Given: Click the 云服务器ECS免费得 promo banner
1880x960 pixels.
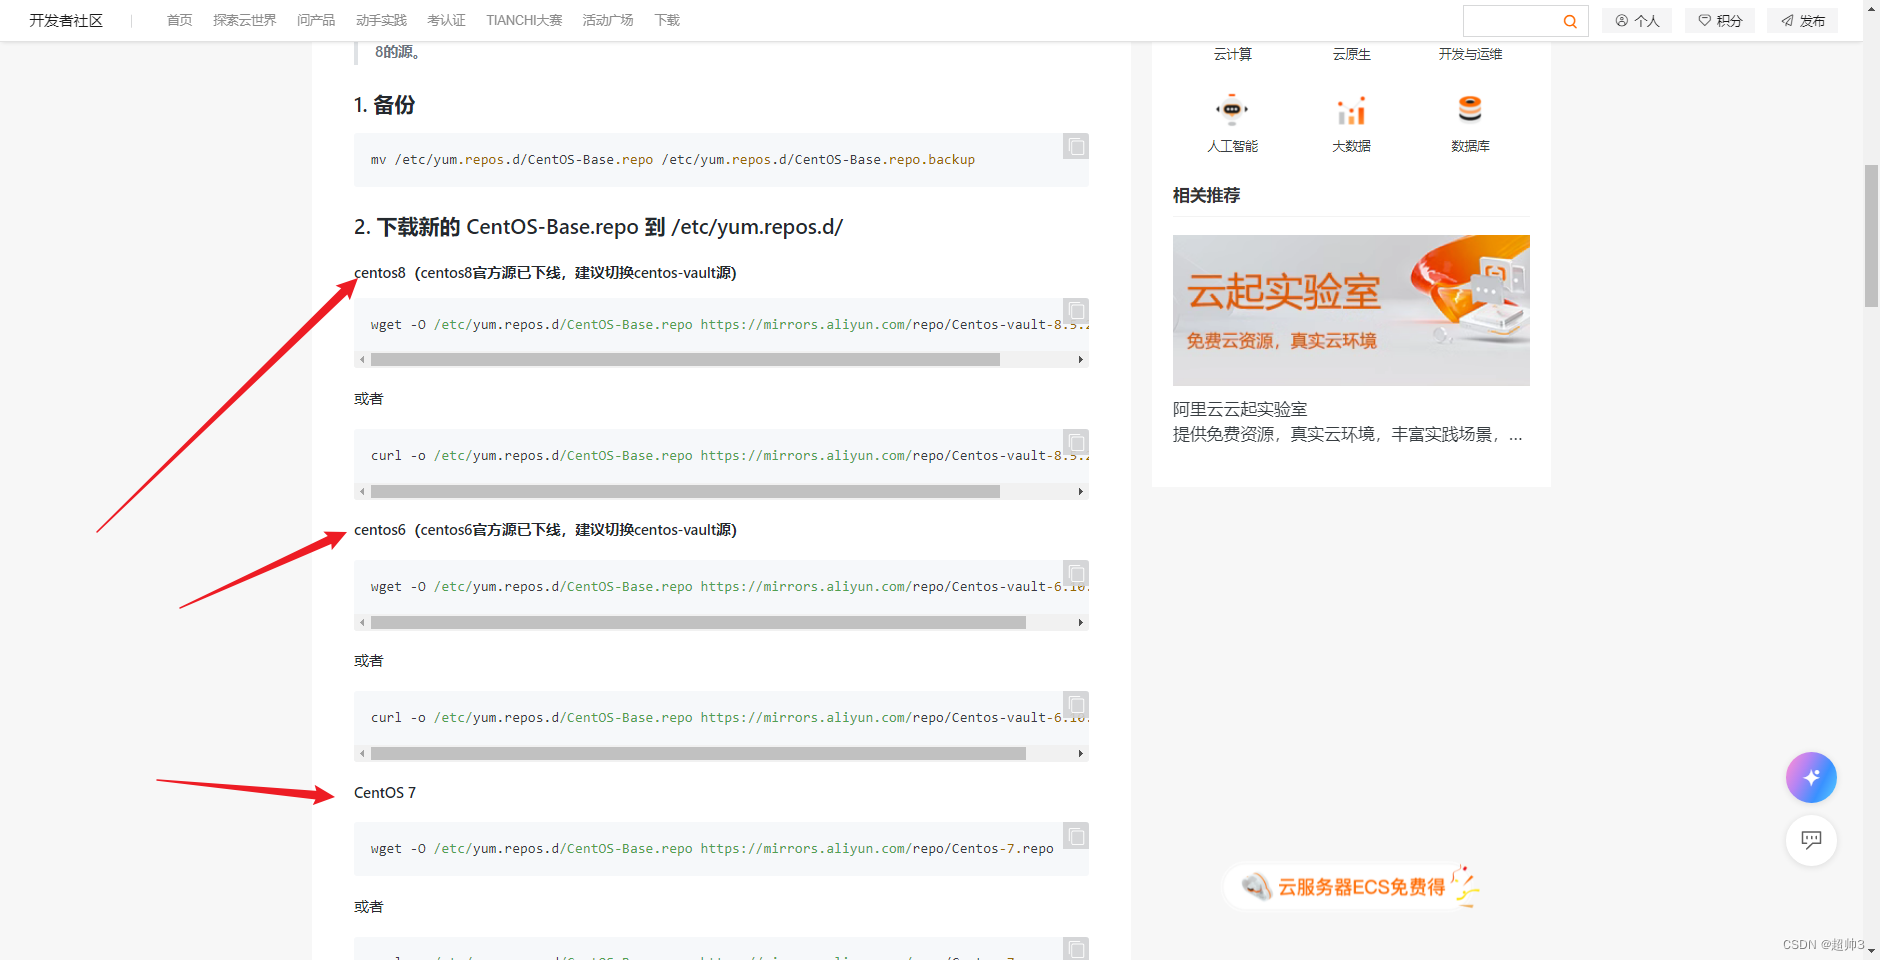Looking at the screenshot, I should pos(1352,887).
